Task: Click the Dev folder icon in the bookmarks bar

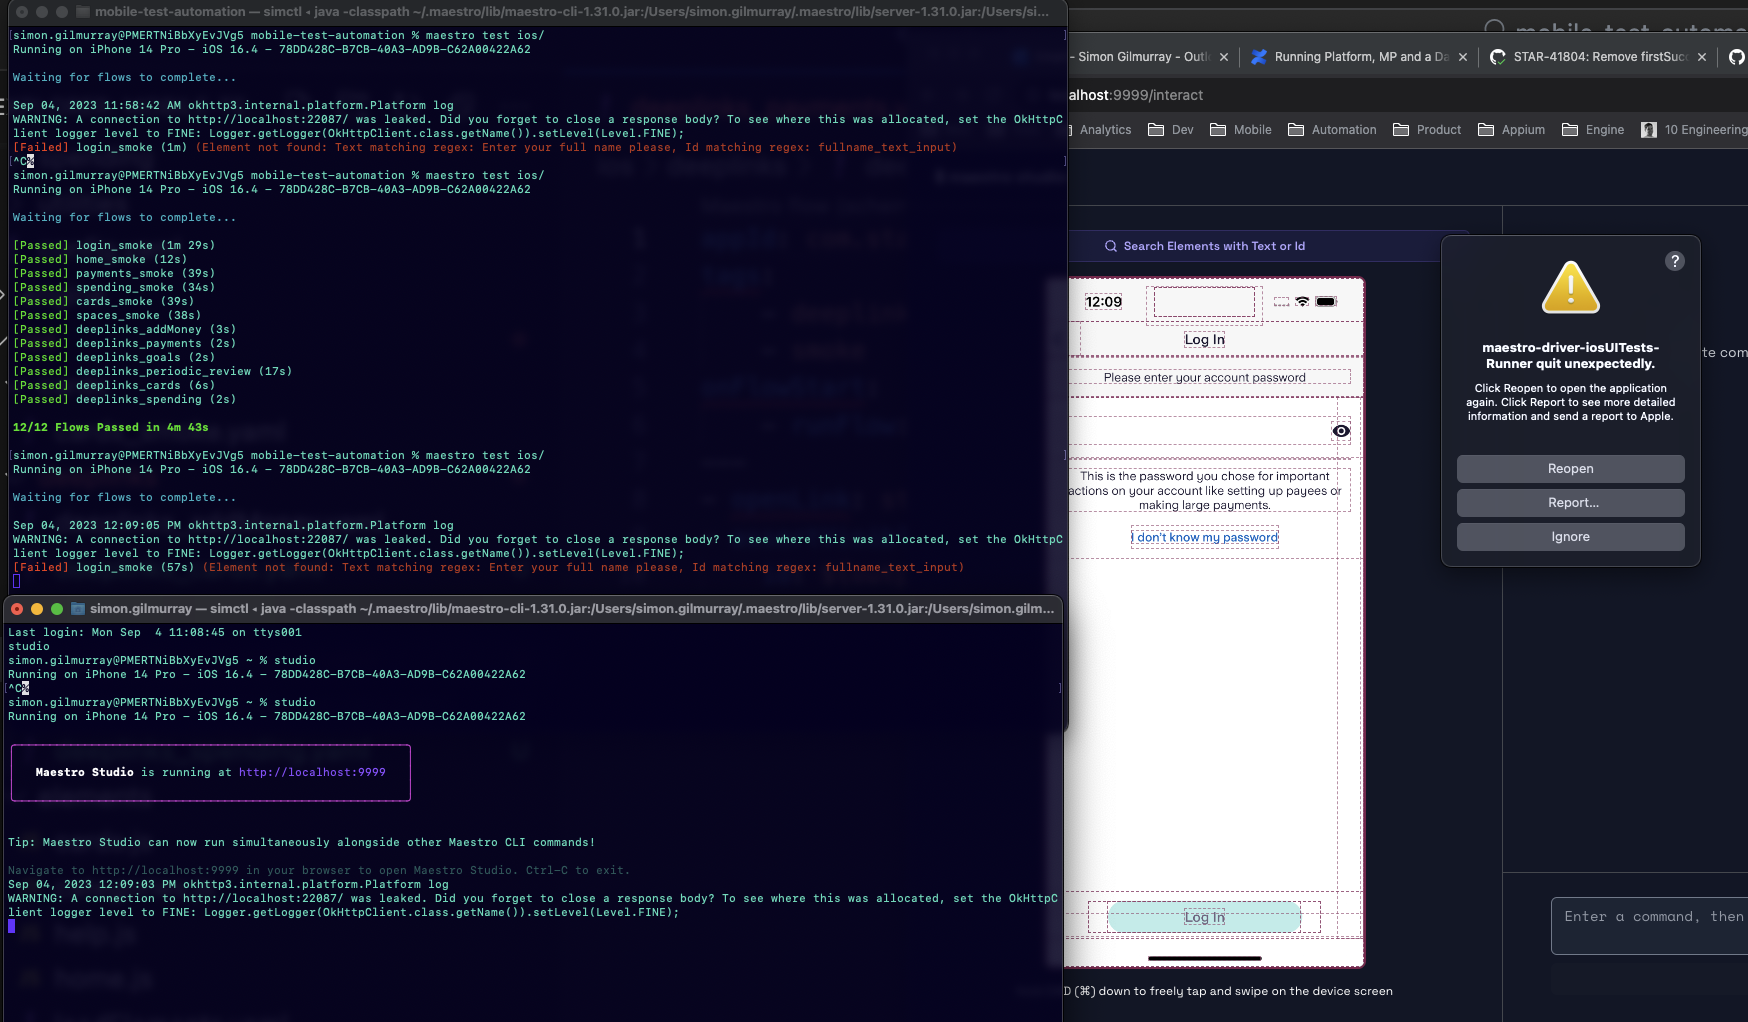Action: [1158, 130]
